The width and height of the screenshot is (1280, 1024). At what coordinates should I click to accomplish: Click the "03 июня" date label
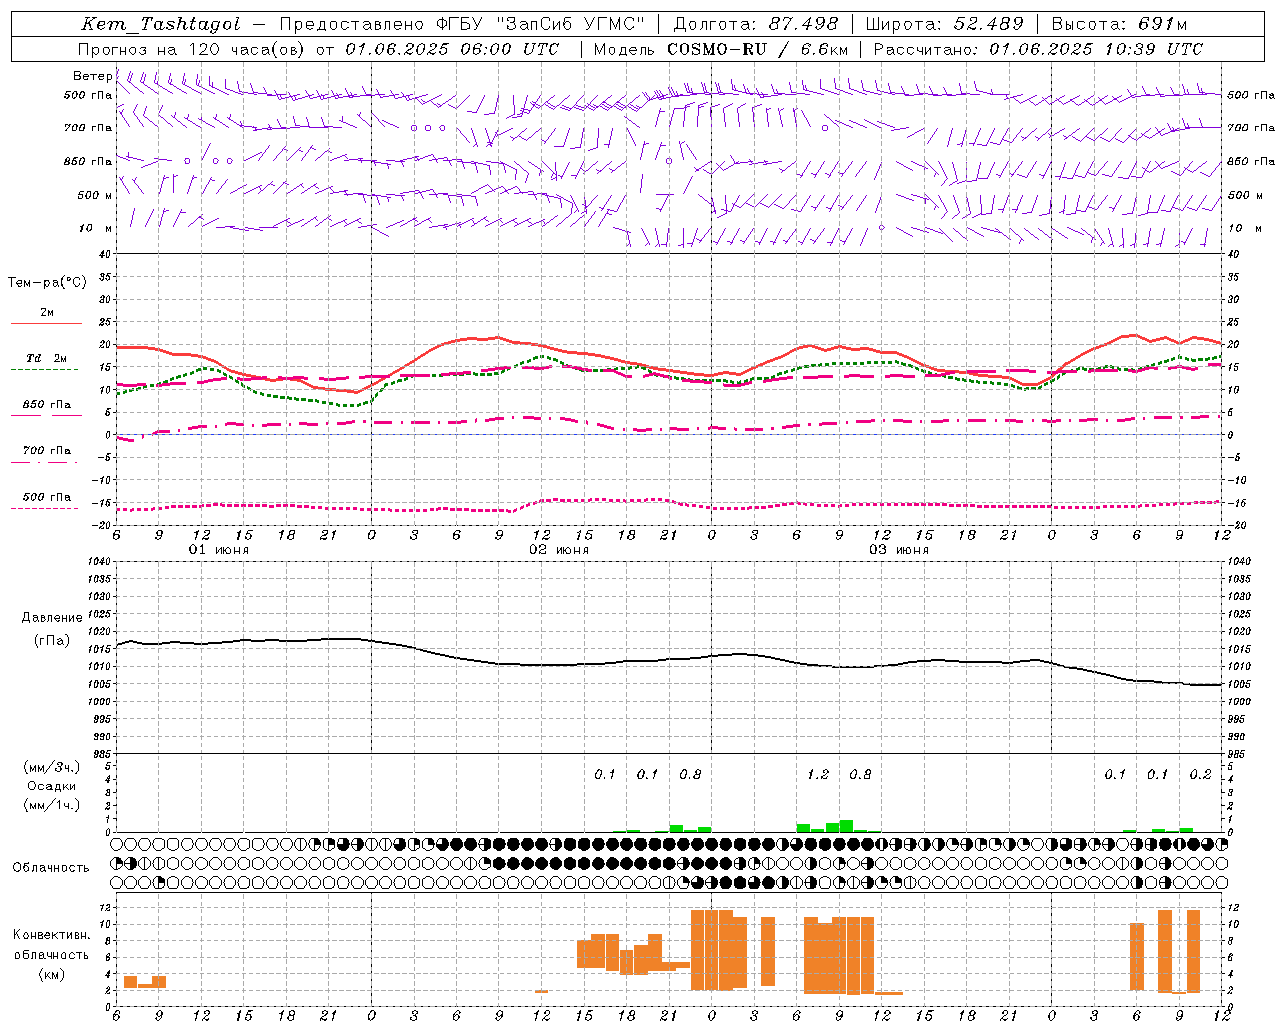tap(899, 550)
